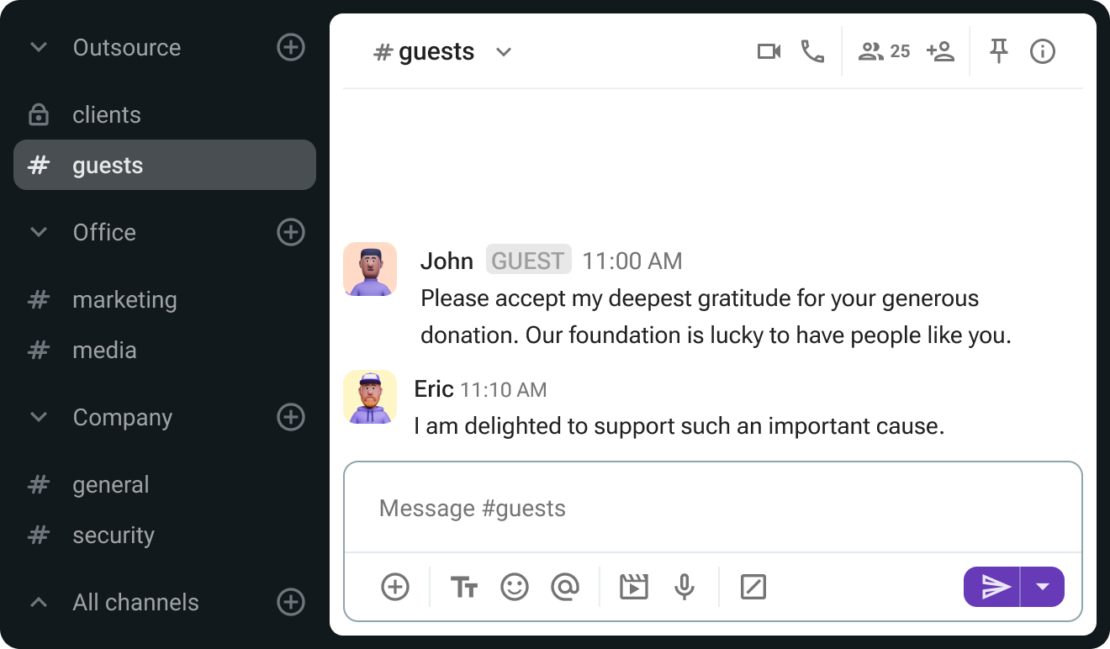Screen dimensions: 1110x649
Task: Mention someone using the @ icon
Action: coord(566,587)
